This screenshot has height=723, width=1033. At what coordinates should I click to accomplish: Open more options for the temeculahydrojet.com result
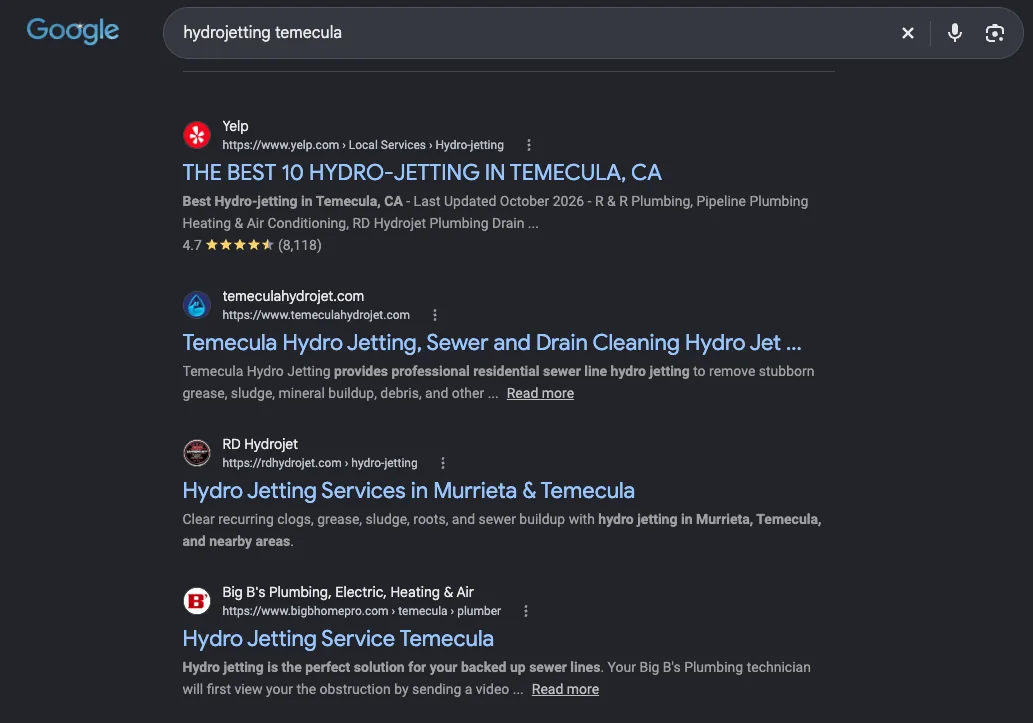click(434, 315)
